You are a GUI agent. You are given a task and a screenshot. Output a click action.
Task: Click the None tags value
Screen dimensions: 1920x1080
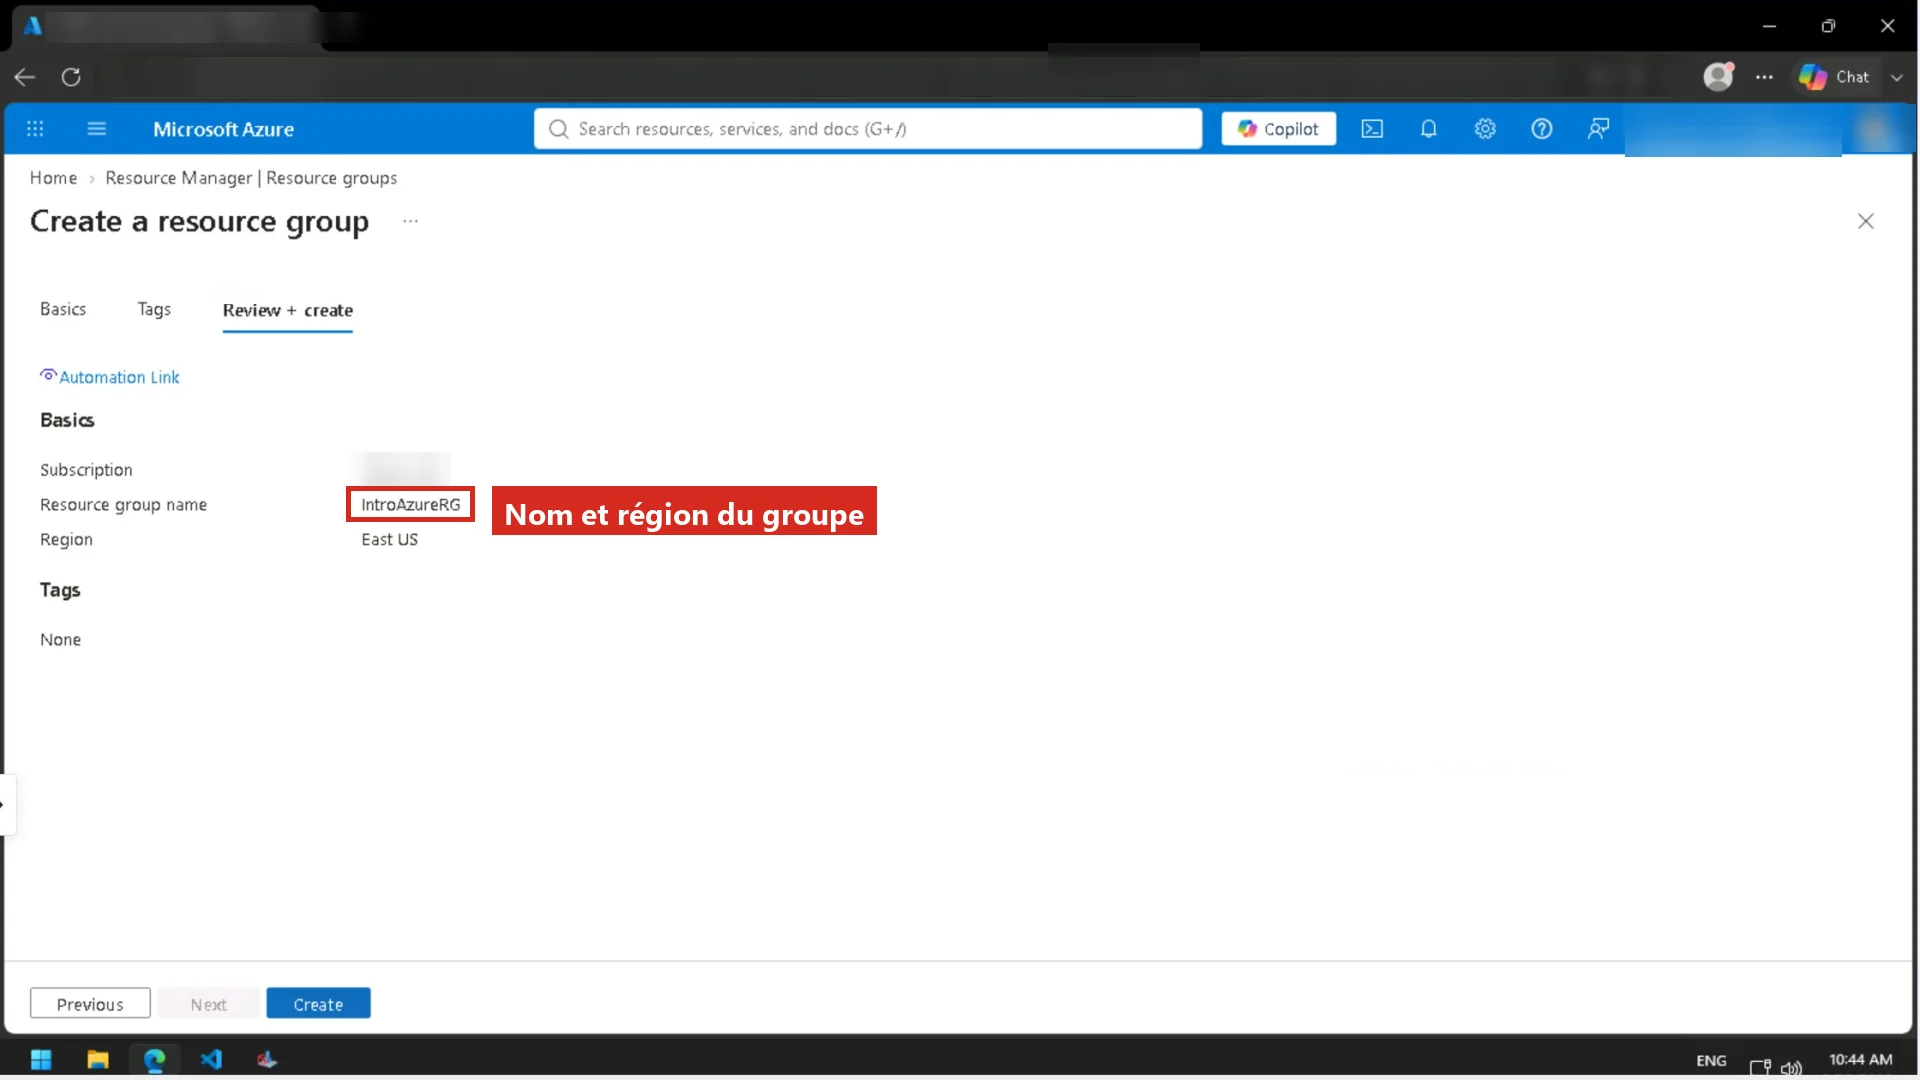60,640
